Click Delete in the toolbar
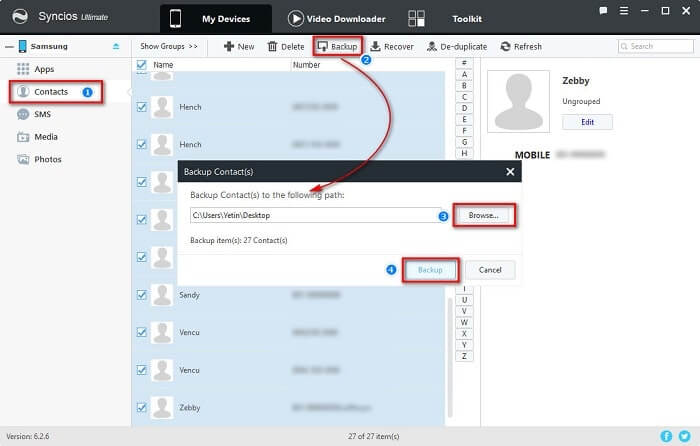 pyautogui.click(x=286, y=46)
